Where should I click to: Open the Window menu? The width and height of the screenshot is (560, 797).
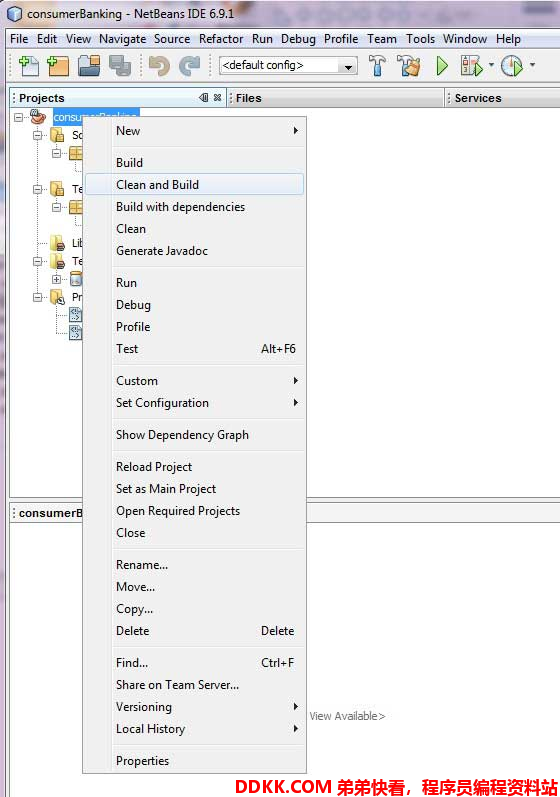pos(465,39)
